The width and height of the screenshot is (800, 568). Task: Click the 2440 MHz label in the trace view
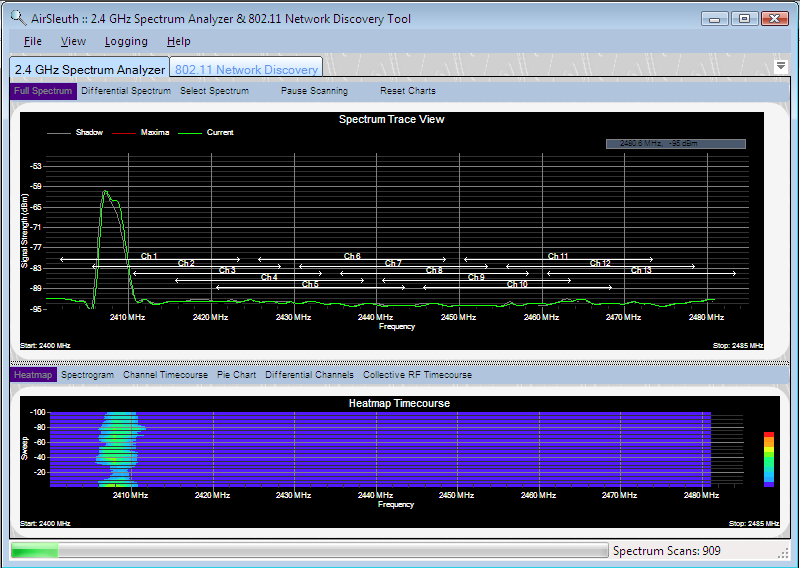coord(375,317)
